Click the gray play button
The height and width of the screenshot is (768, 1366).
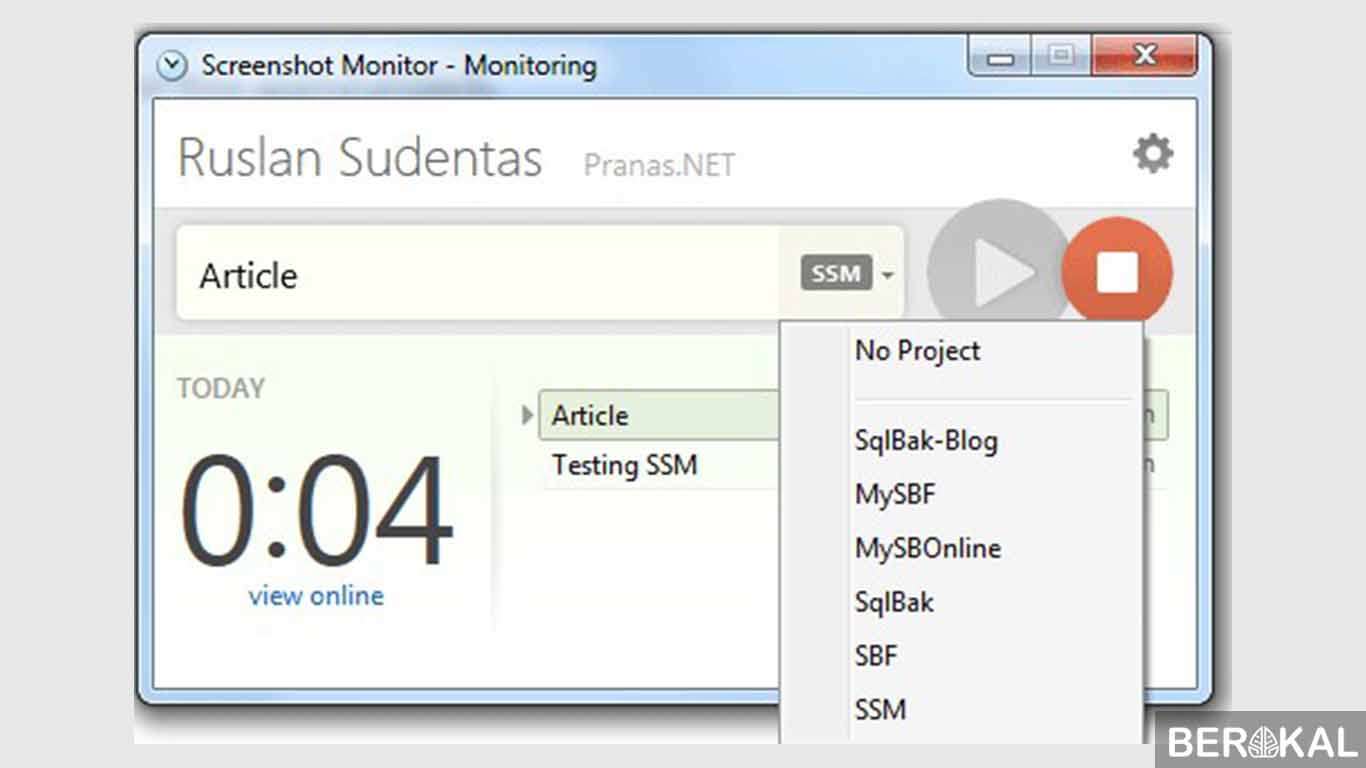pyautogui.click(x=996, y=271)
